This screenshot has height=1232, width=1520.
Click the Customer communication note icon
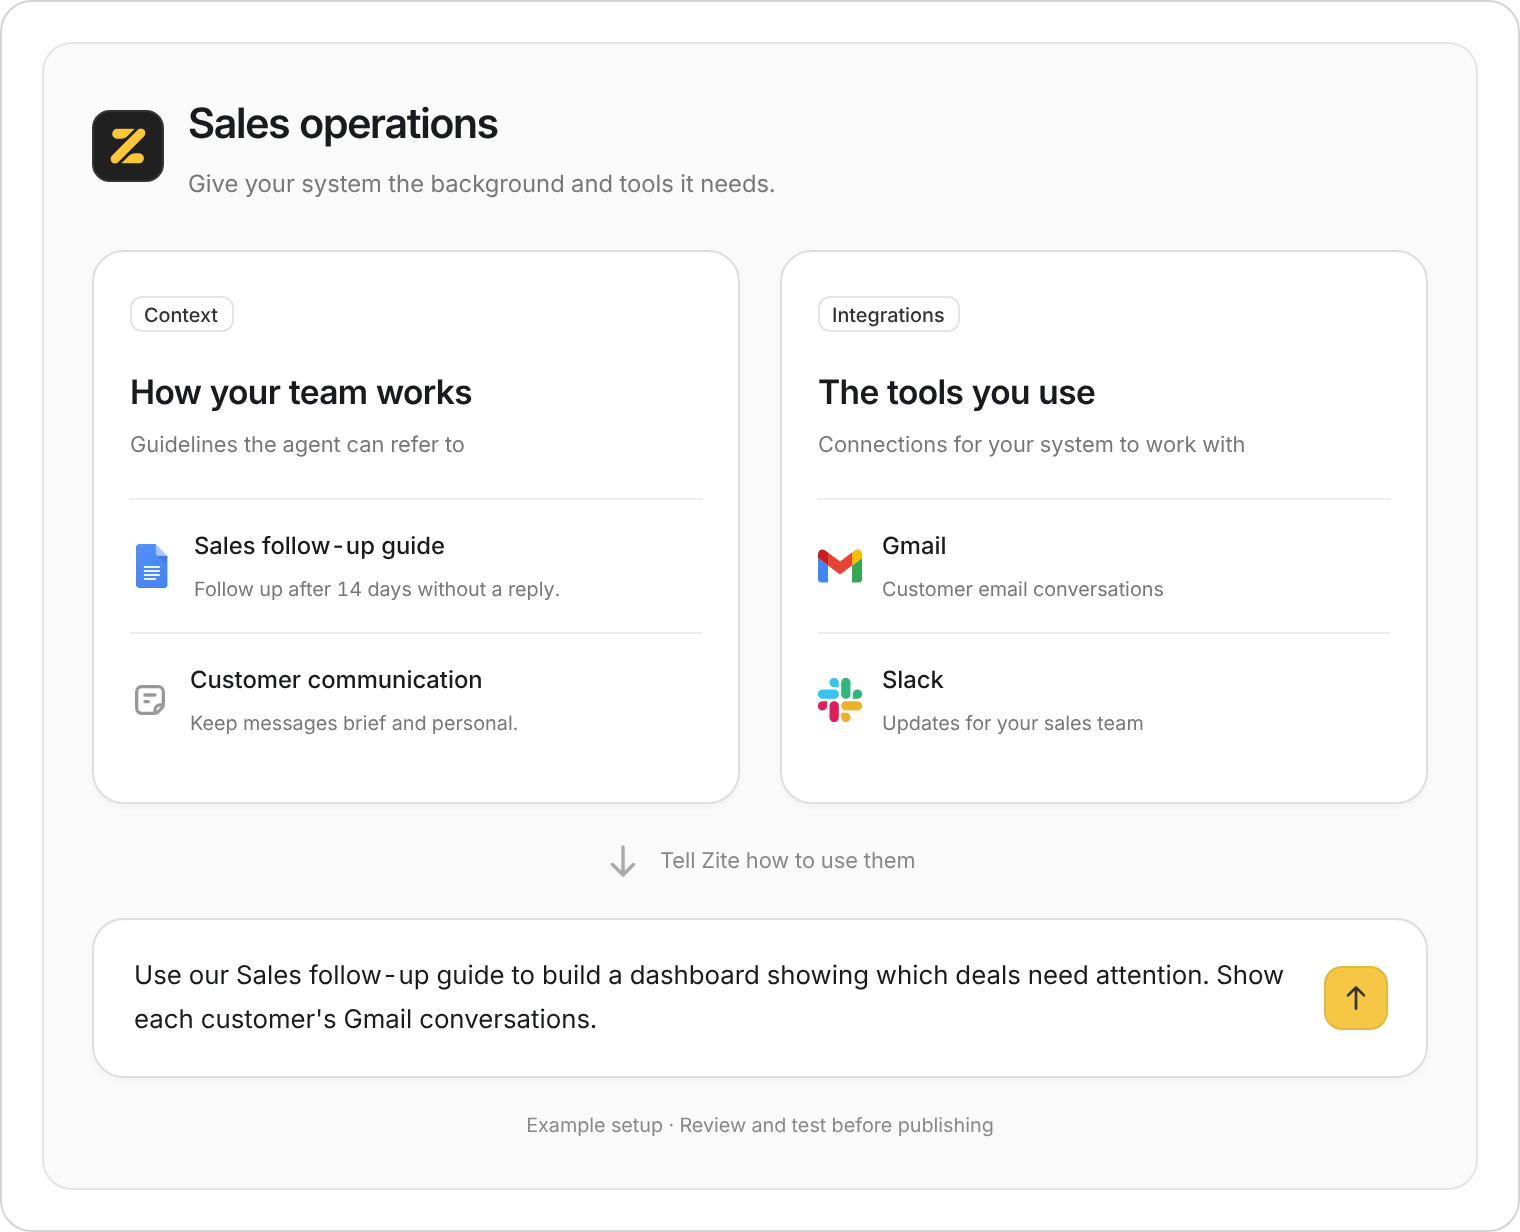click(x=150, y=700)
